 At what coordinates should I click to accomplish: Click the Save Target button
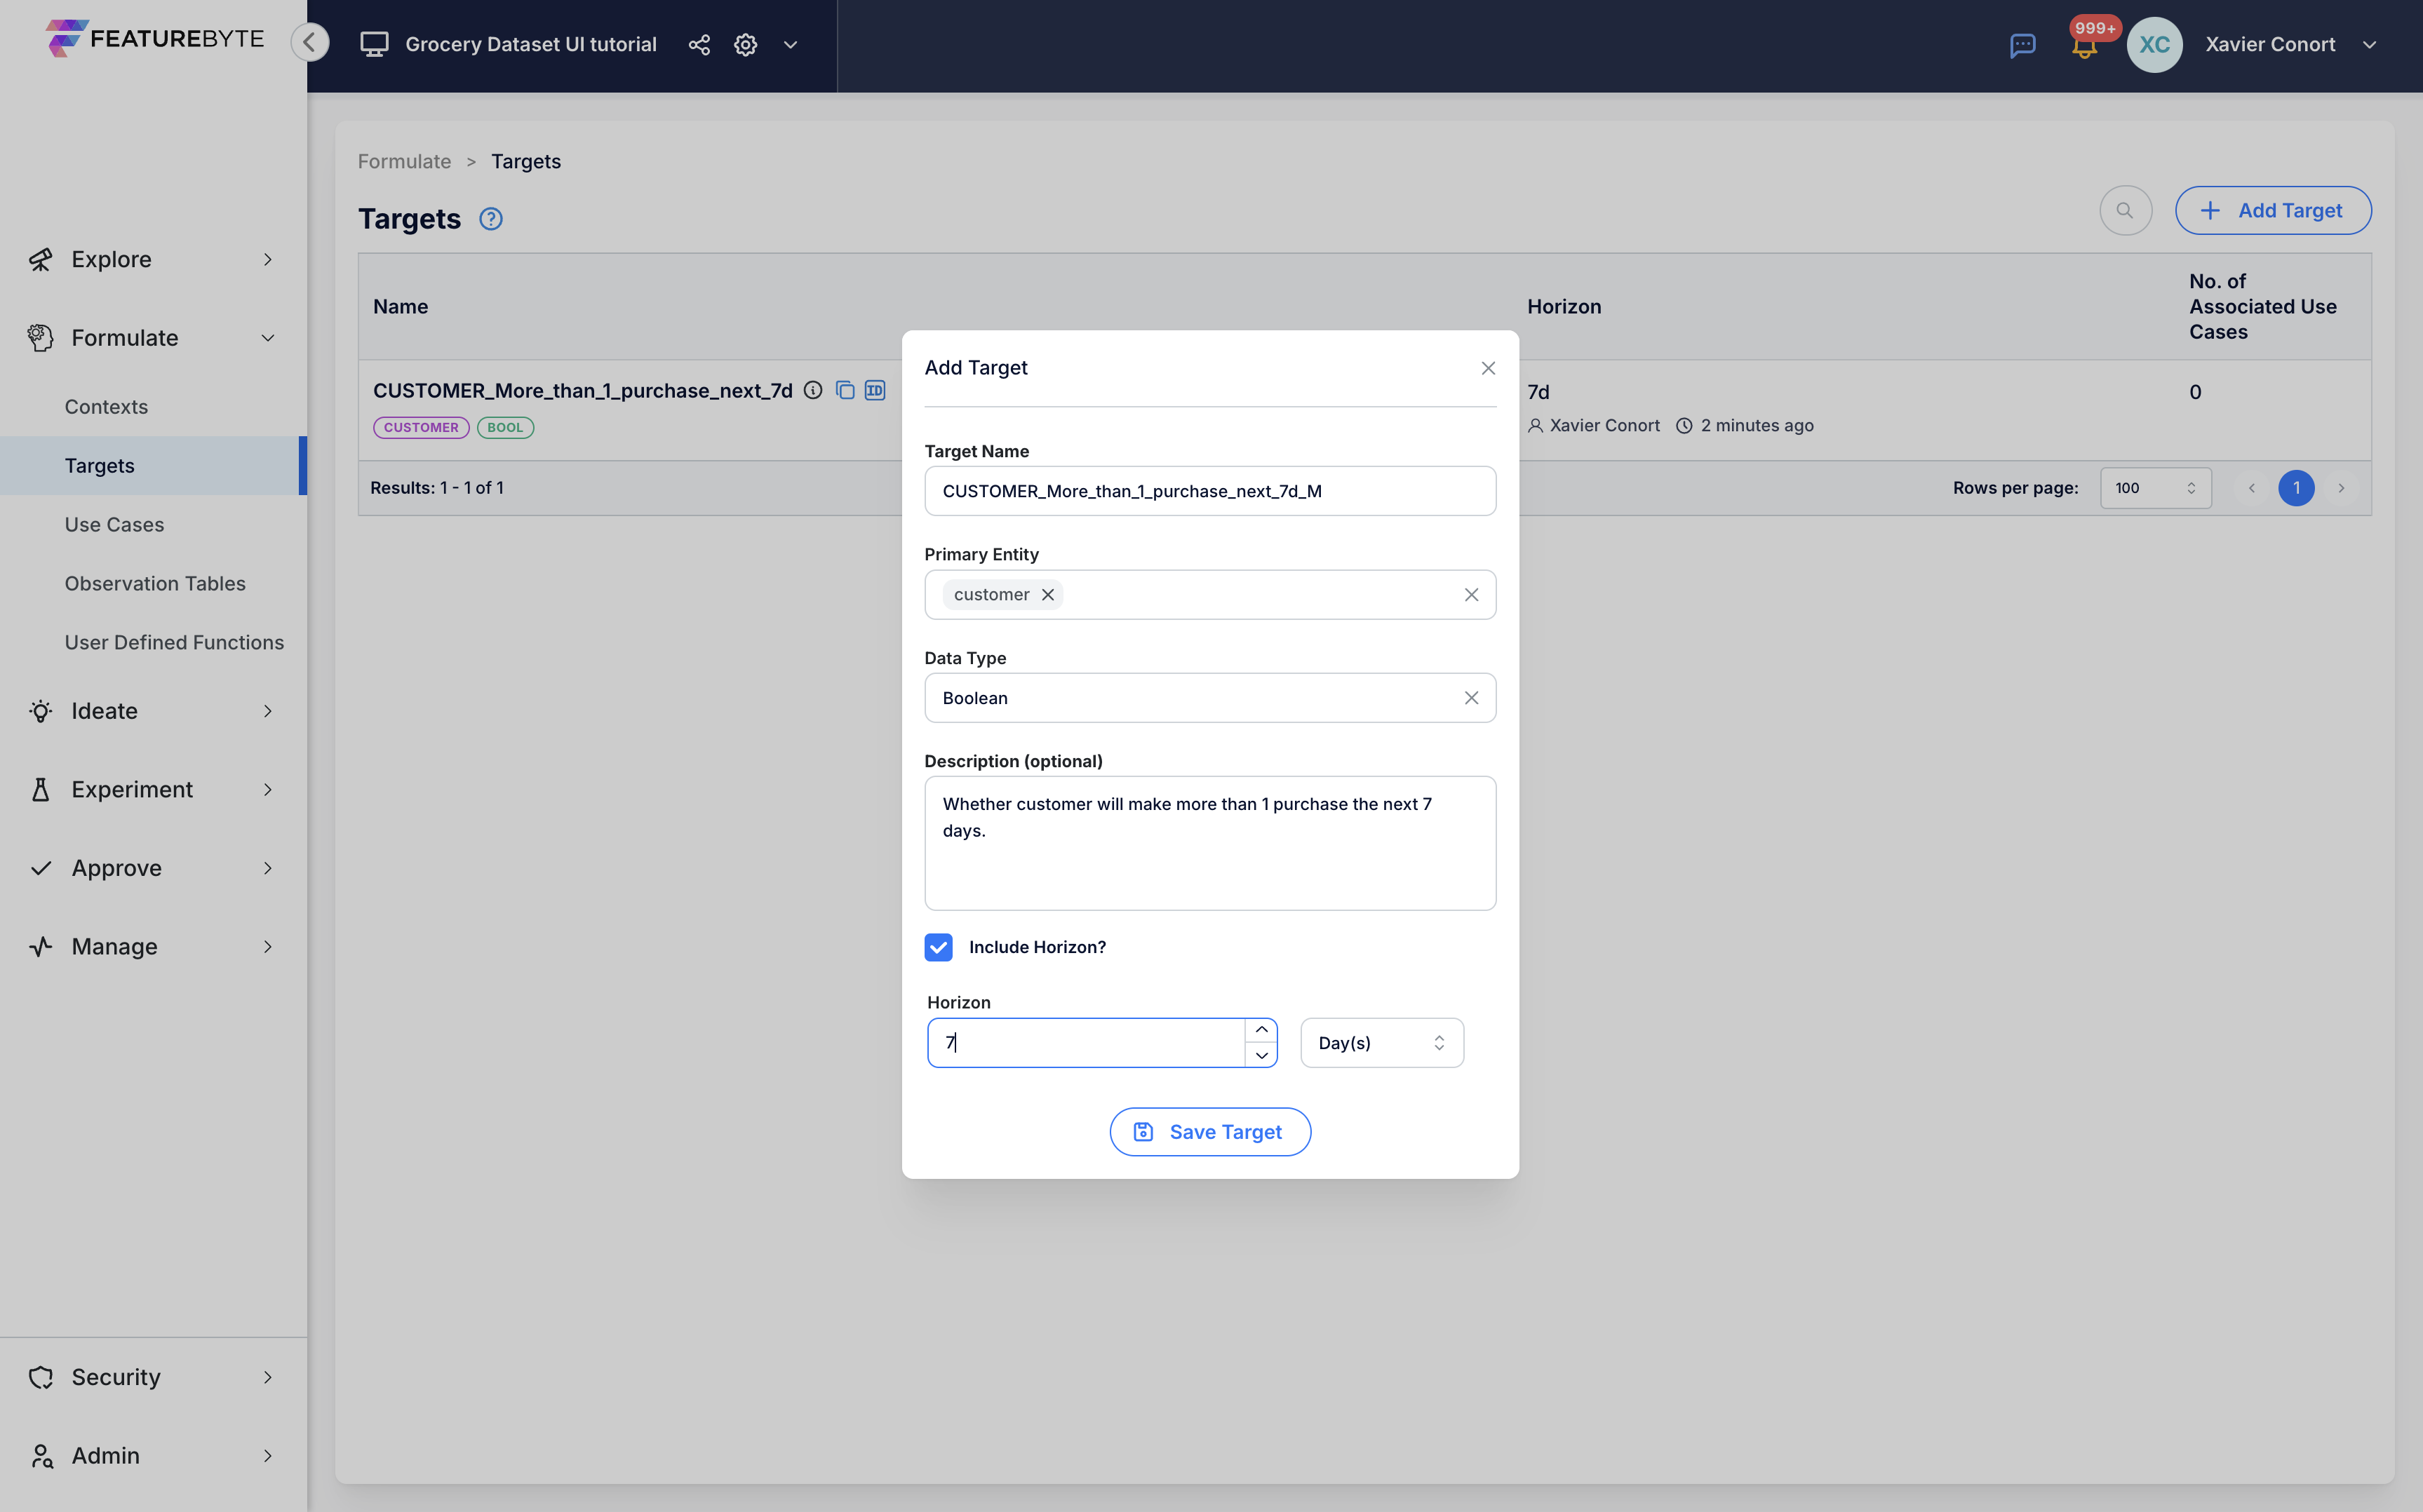1211,1130
